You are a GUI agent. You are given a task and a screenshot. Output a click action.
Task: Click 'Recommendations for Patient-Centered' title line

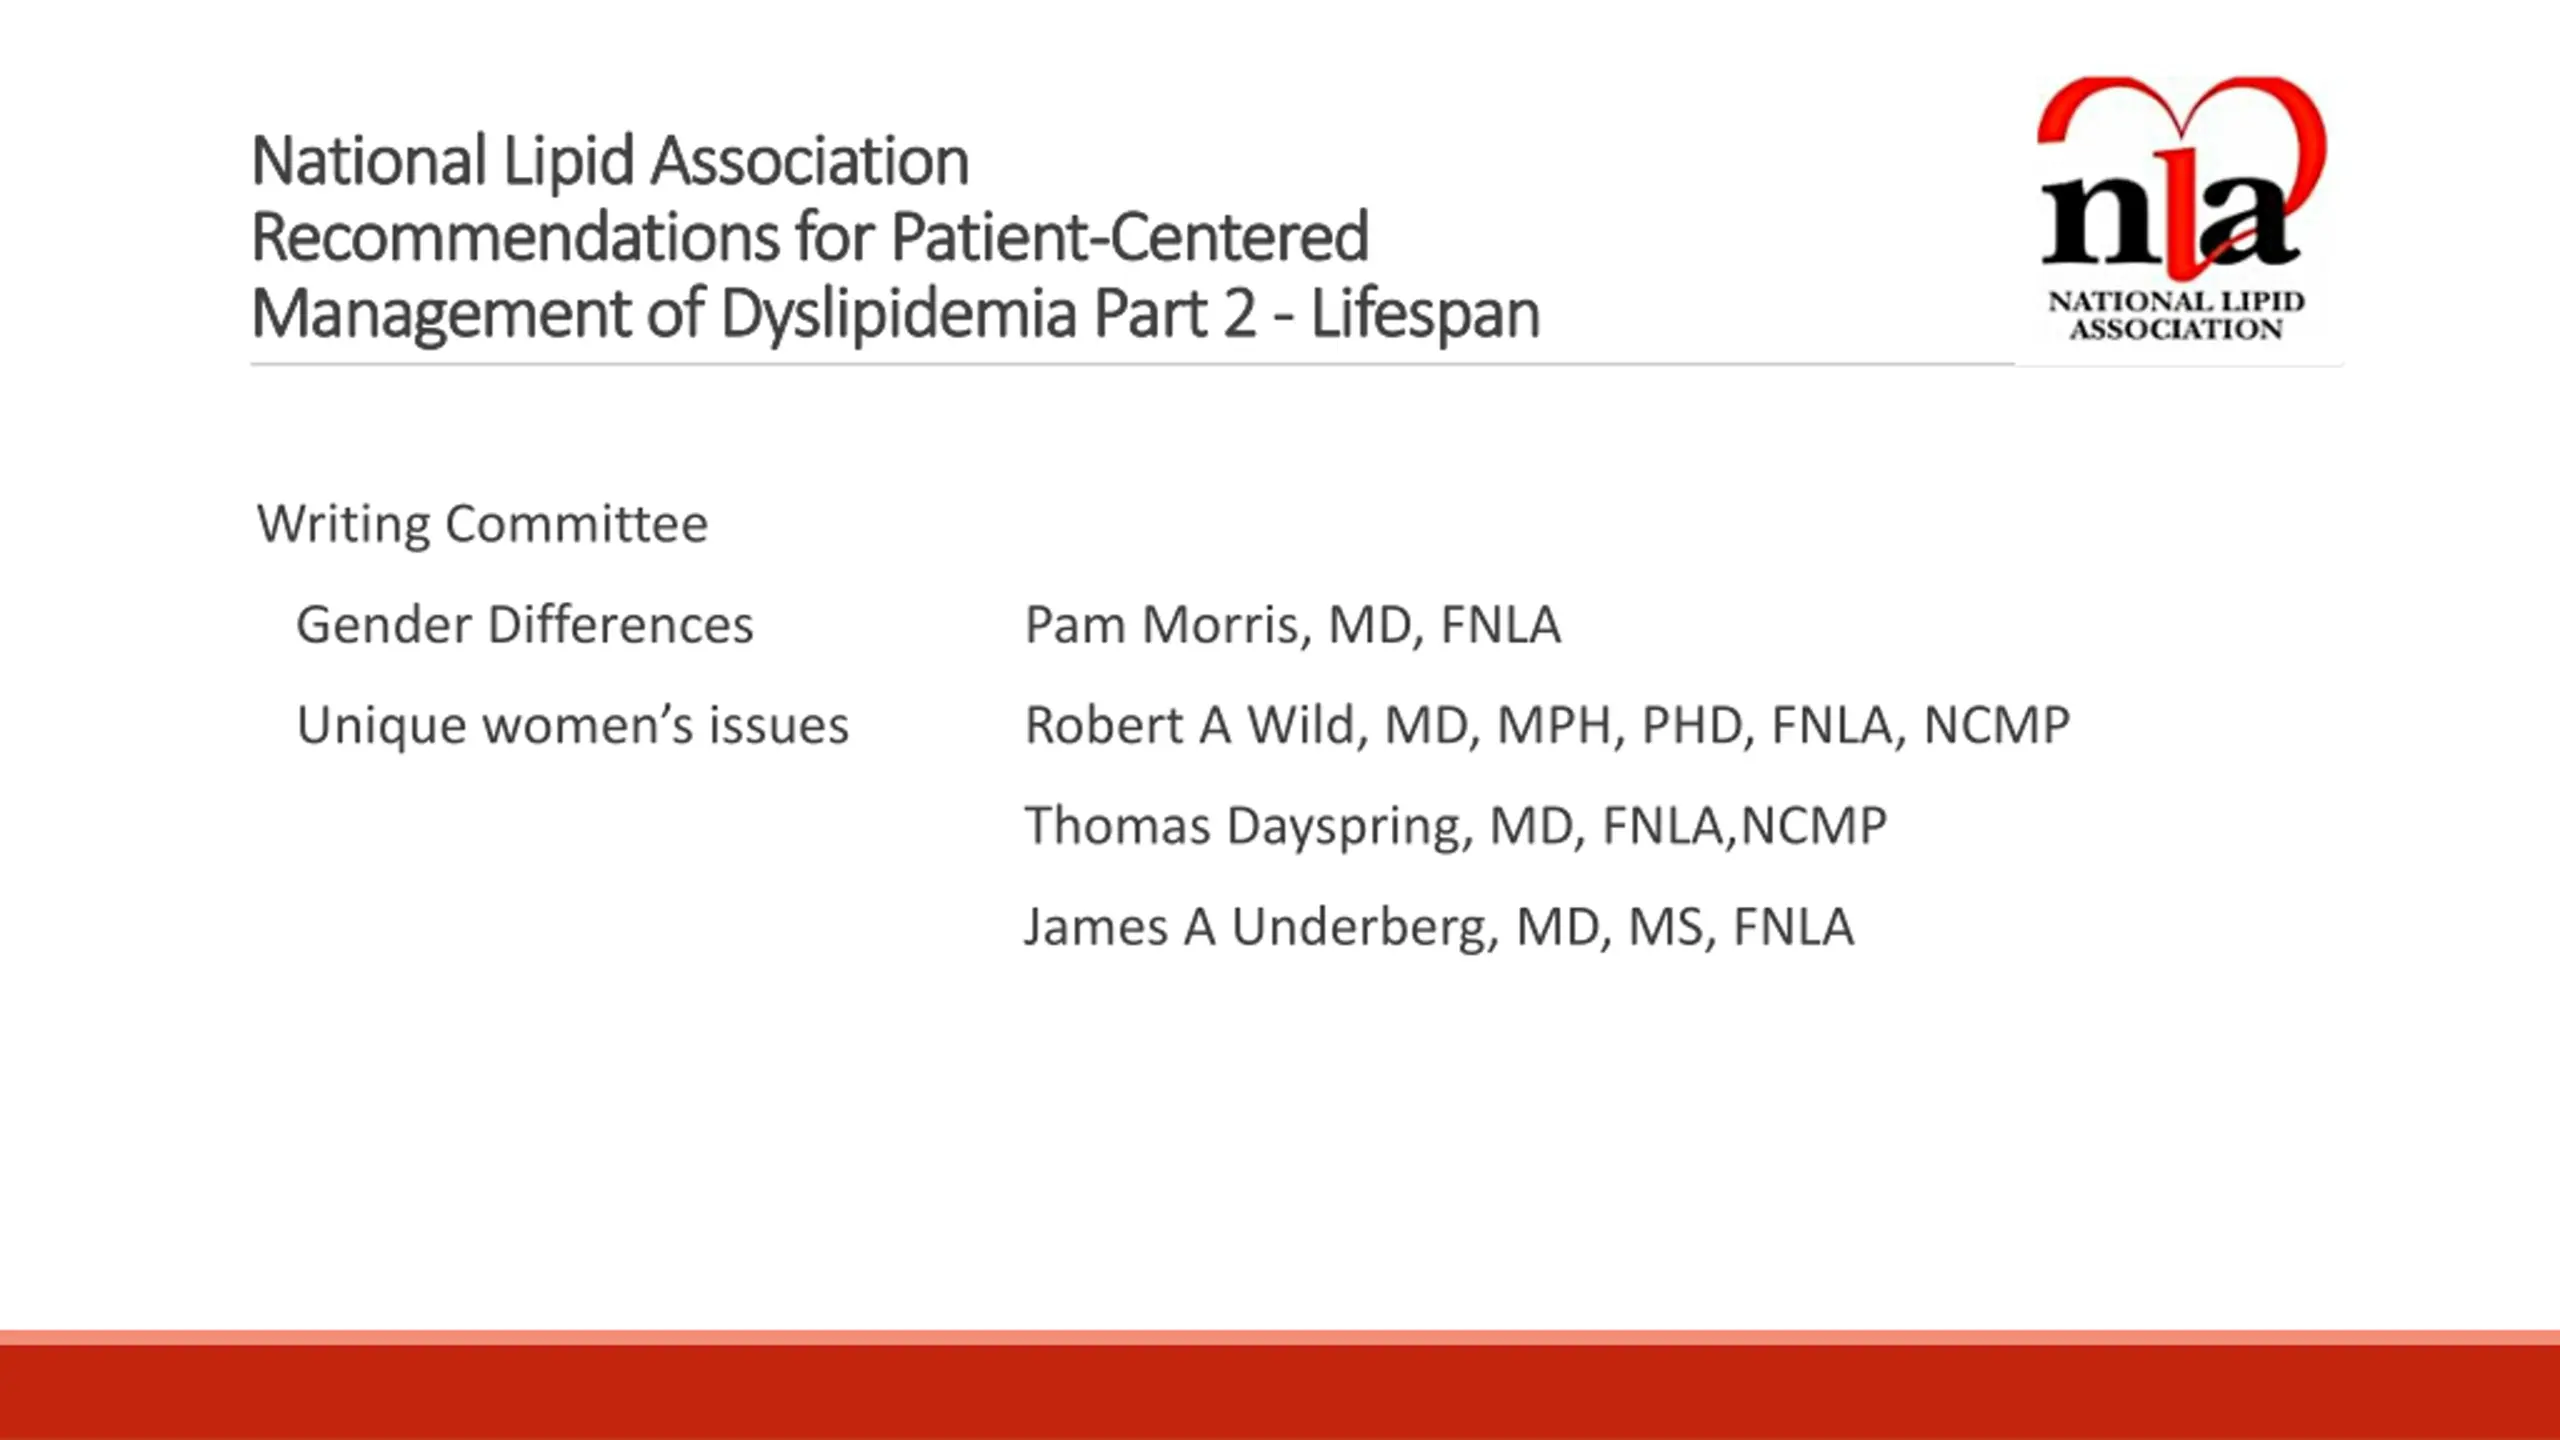(x=810, y=237)
